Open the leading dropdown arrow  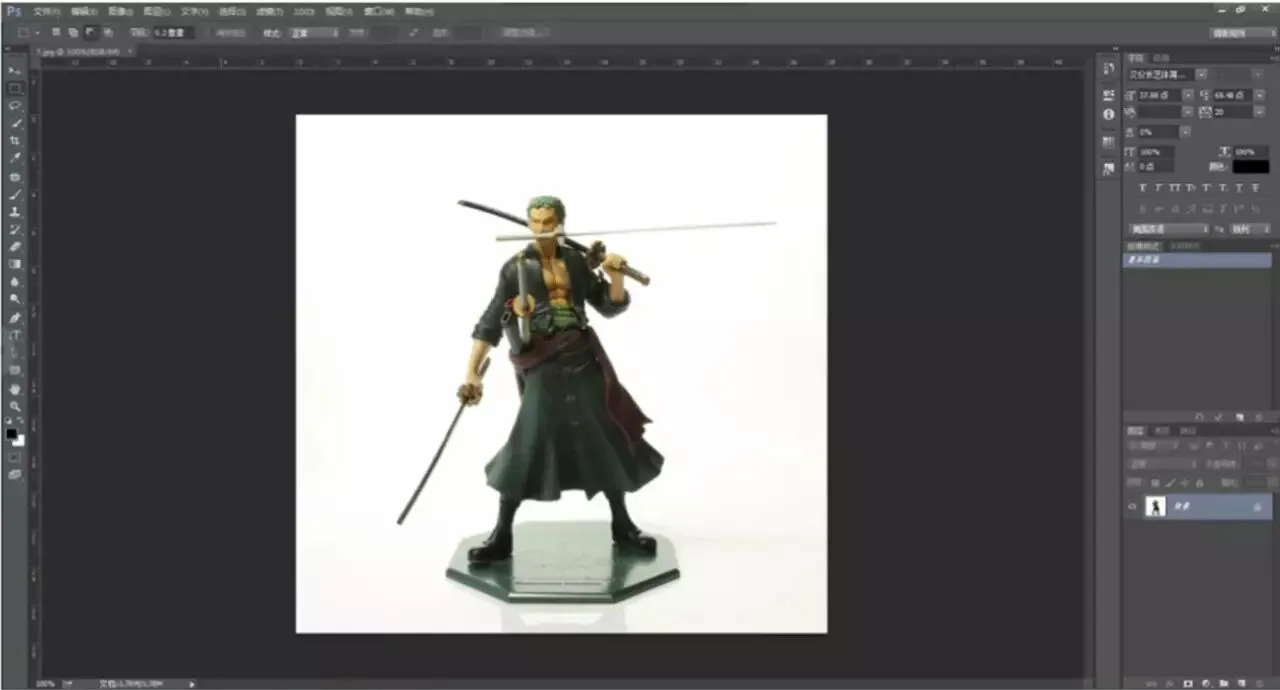pos(1259,95)
